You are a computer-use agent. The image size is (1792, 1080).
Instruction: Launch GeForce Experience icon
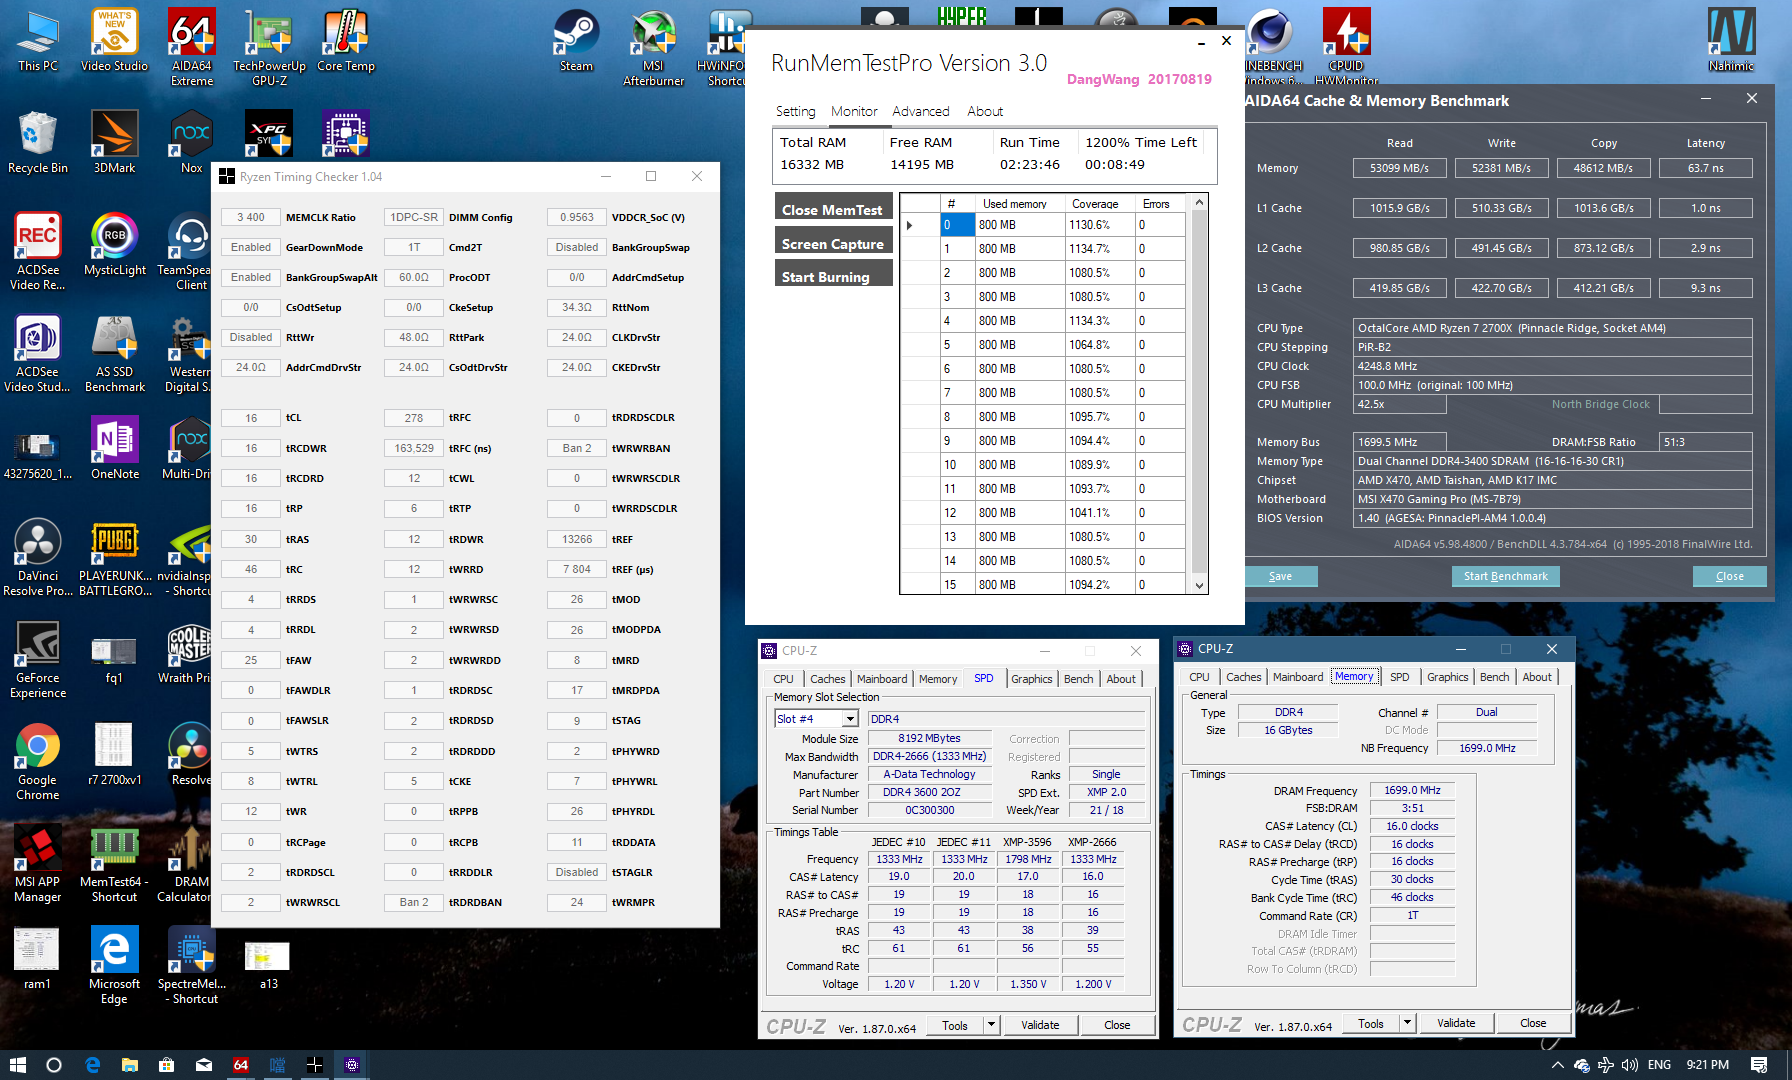38,660
